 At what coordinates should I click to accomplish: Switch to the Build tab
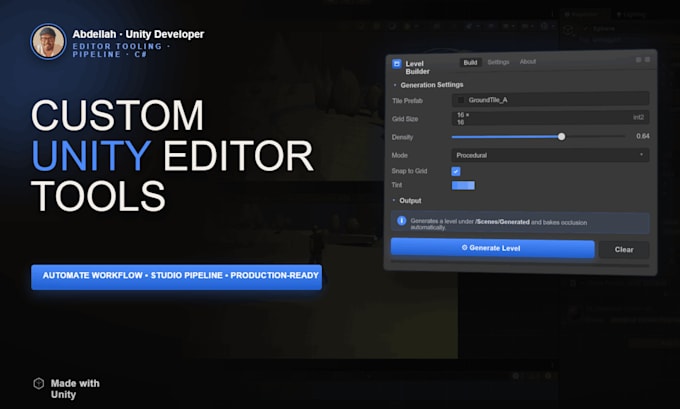pyautogui.click(x=470, y=62)
